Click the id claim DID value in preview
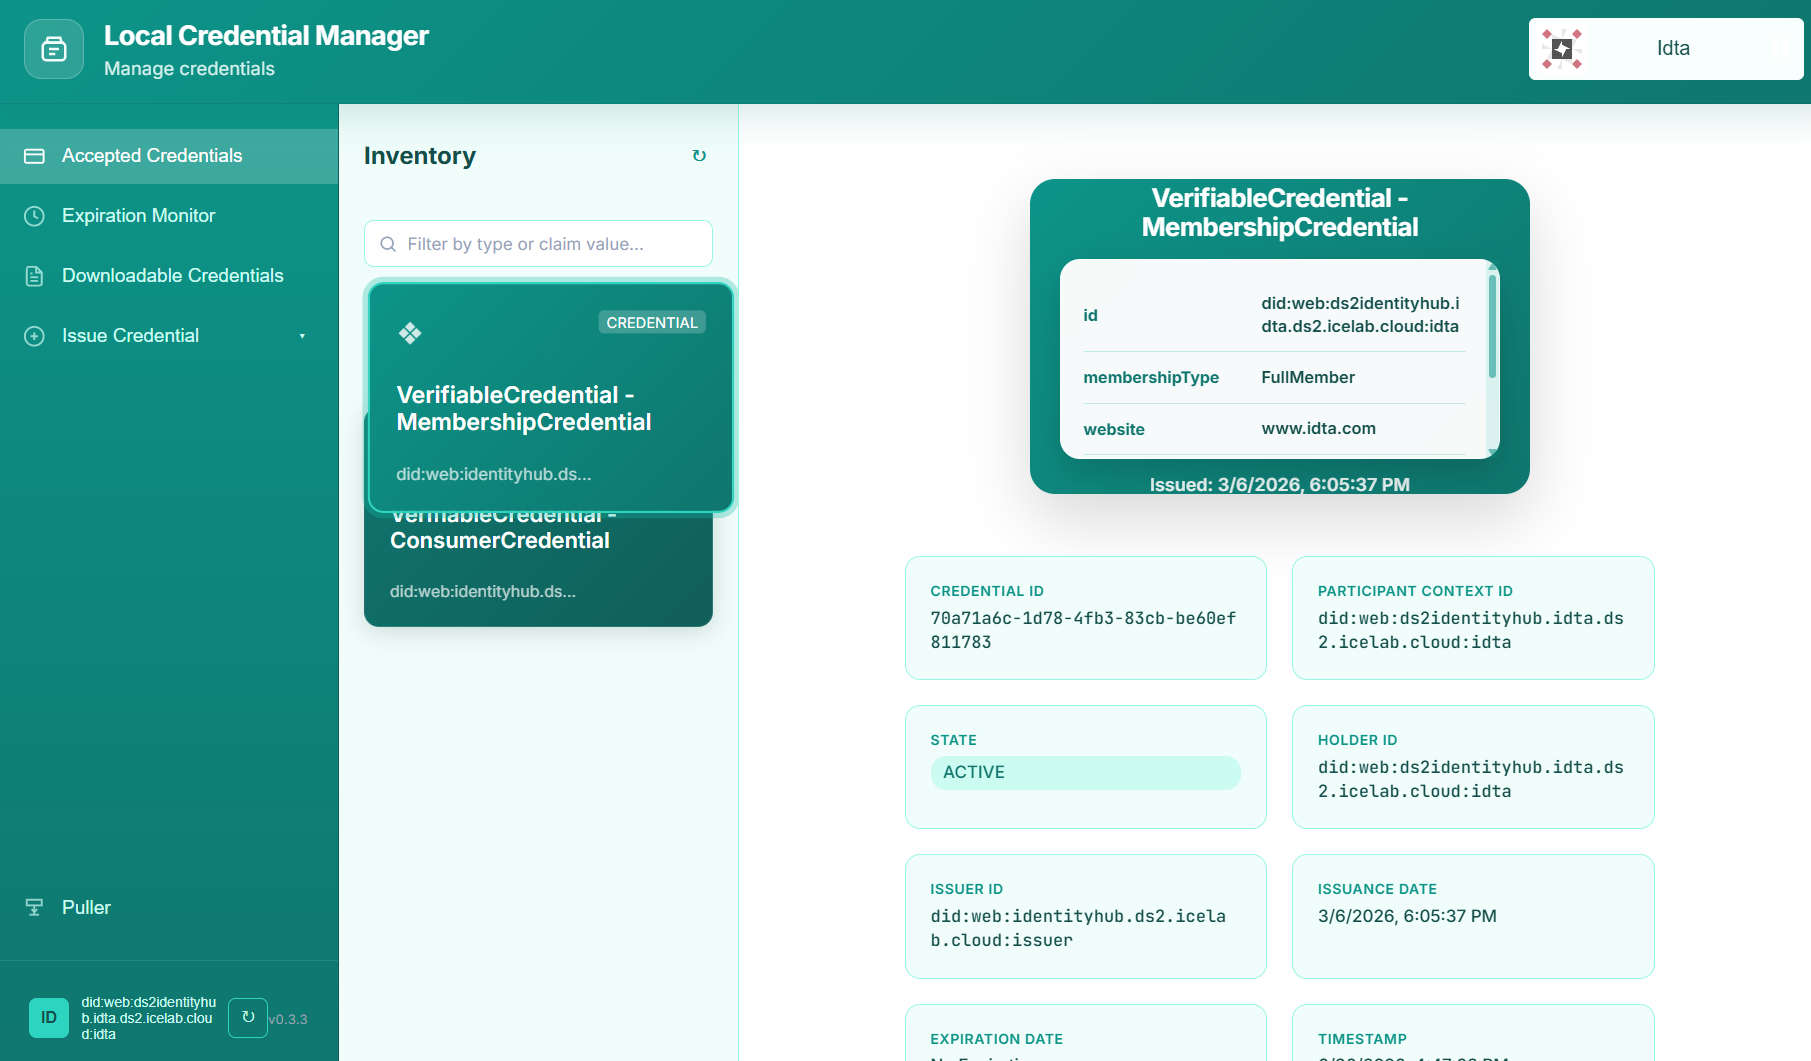 tap(1360, 315)
